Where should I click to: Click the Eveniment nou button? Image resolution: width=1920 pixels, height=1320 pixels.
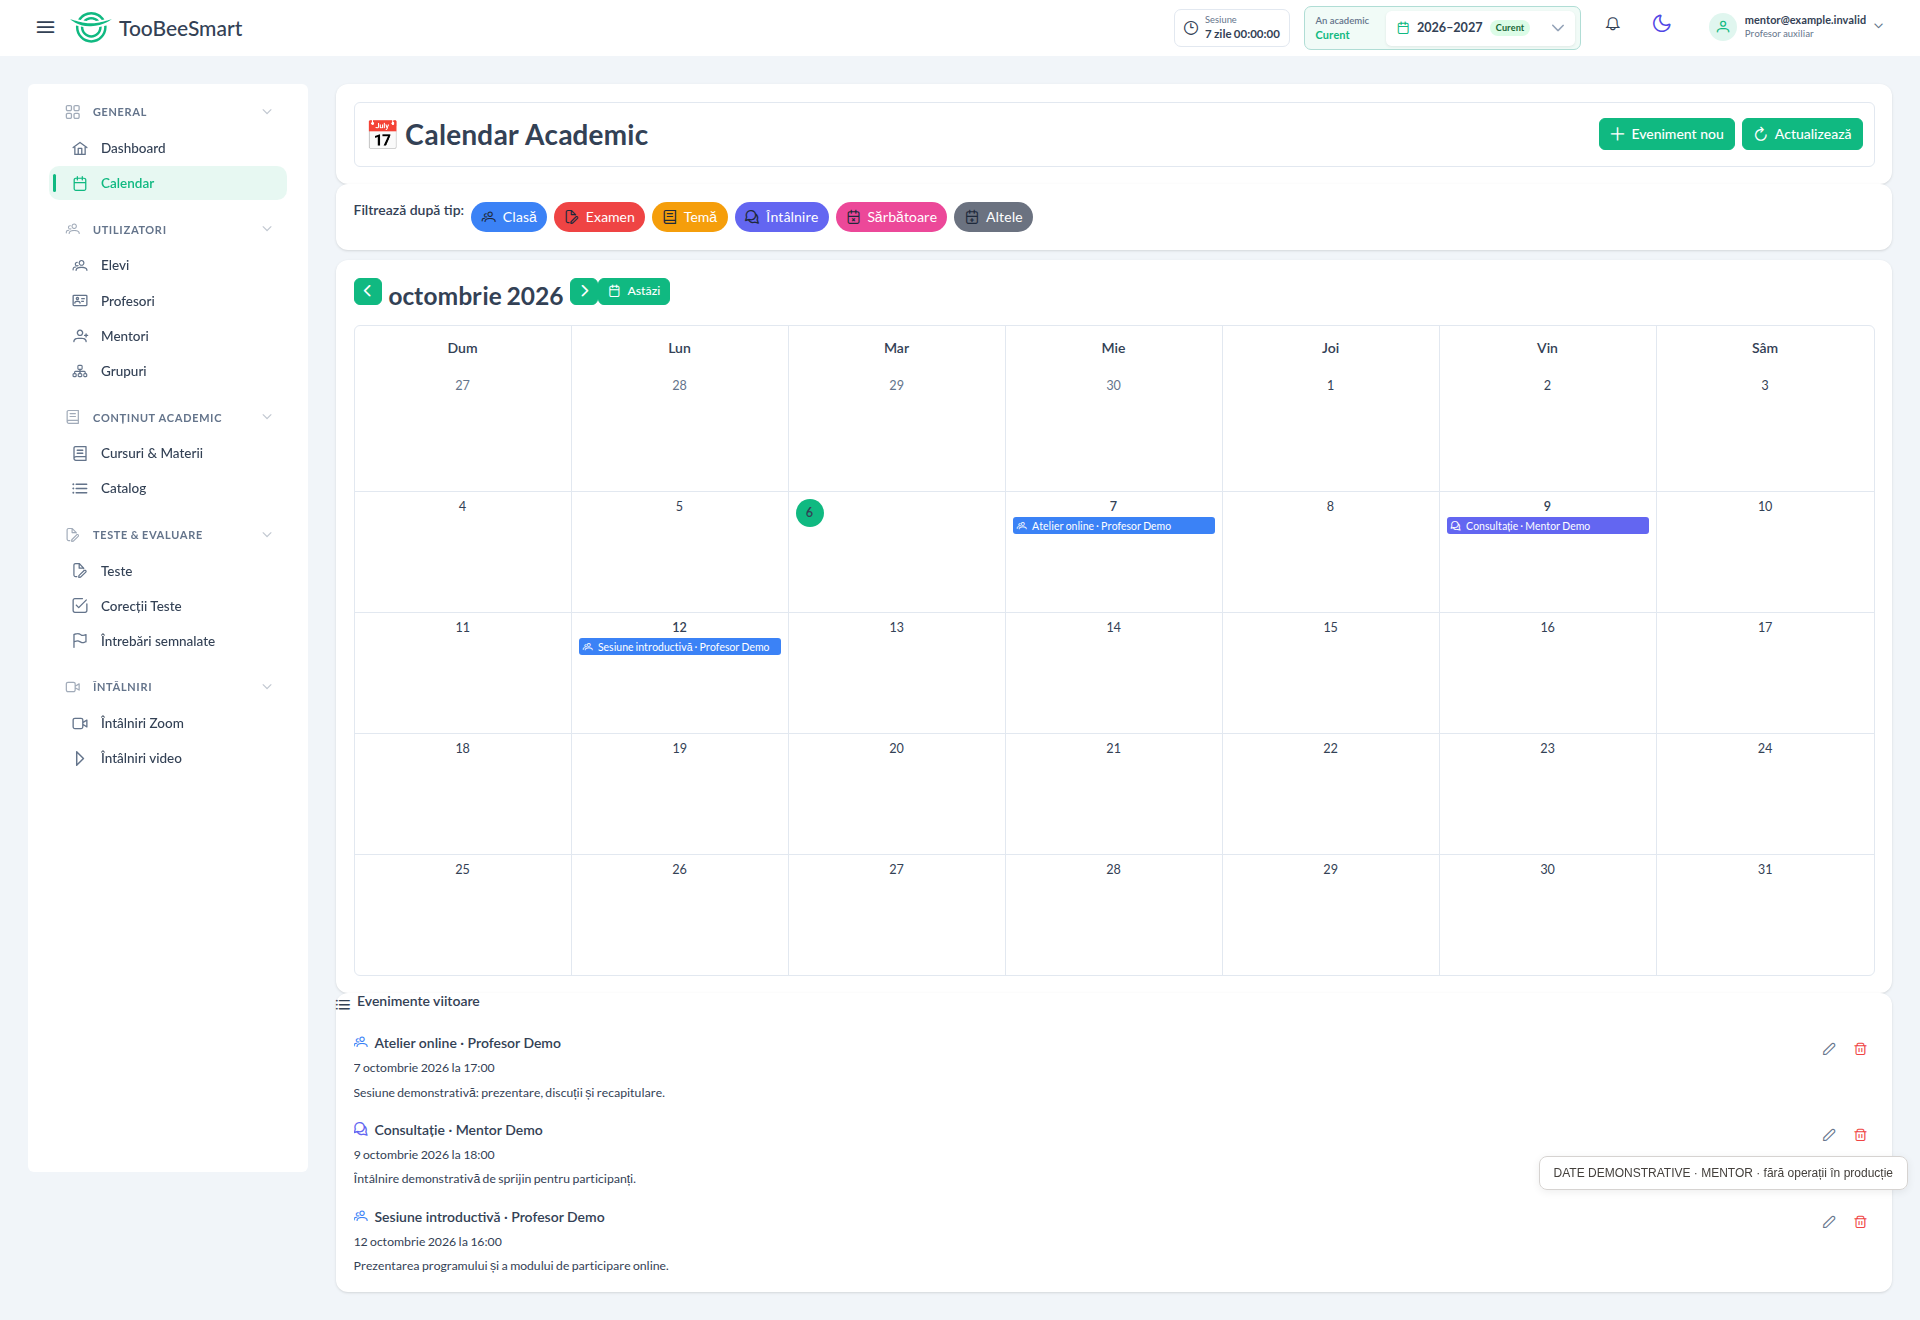pos(1667,134)
